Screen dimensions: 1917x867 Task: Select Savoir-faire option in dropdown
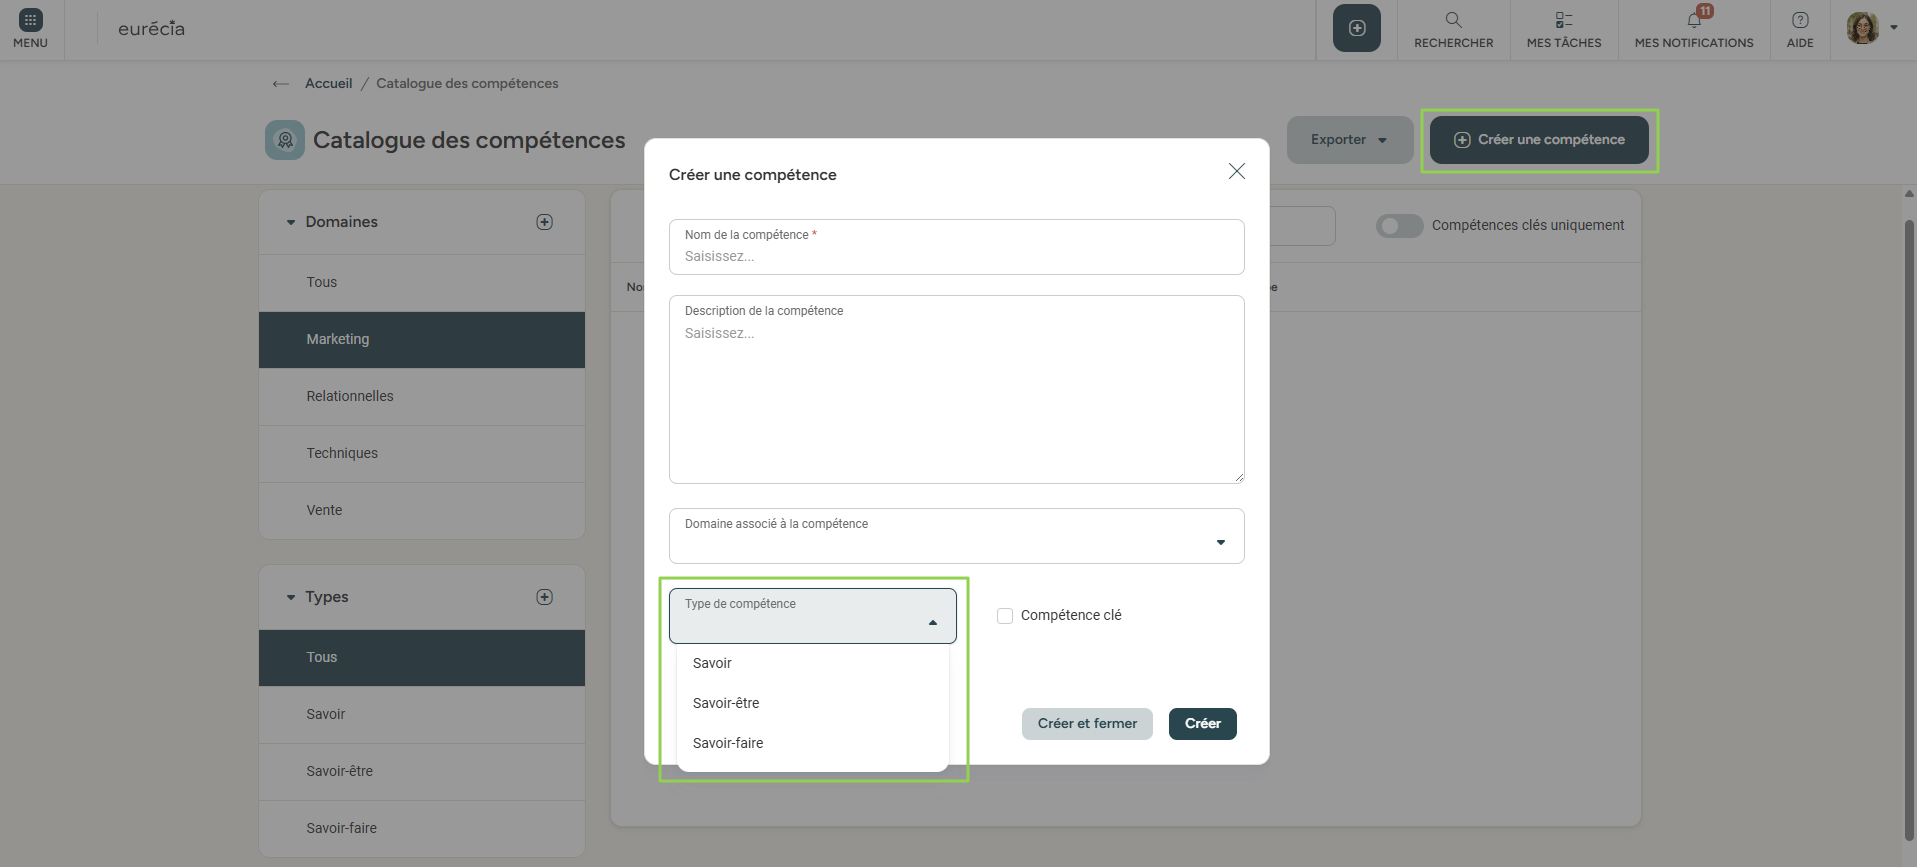[x=728, y=743]
